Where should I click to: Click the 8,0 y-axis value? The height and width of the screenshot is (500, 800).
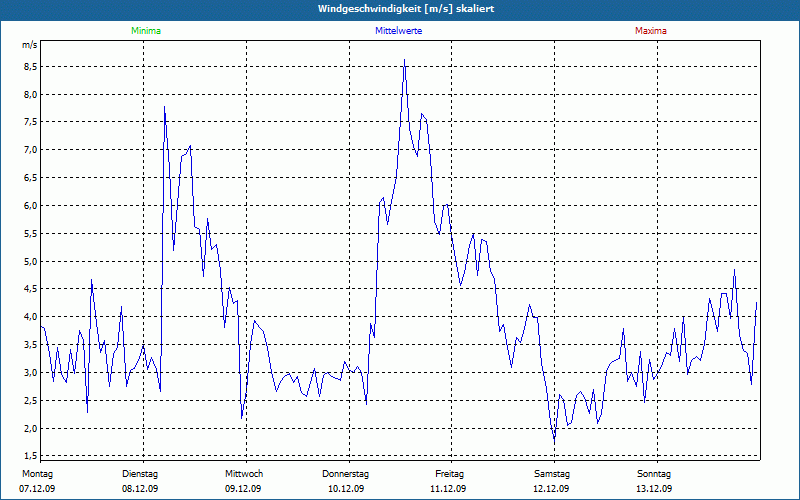click(x=31, y=94)
